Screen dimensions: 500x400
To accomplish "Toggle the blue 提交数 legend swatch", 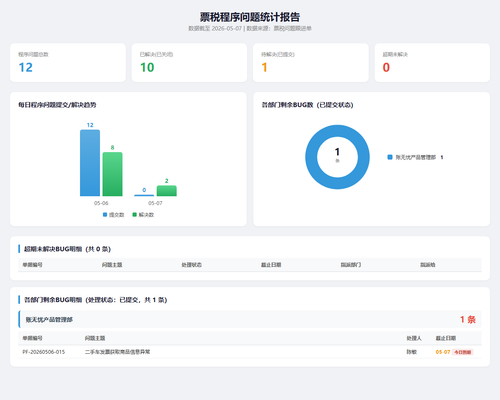I will [105, 215].
